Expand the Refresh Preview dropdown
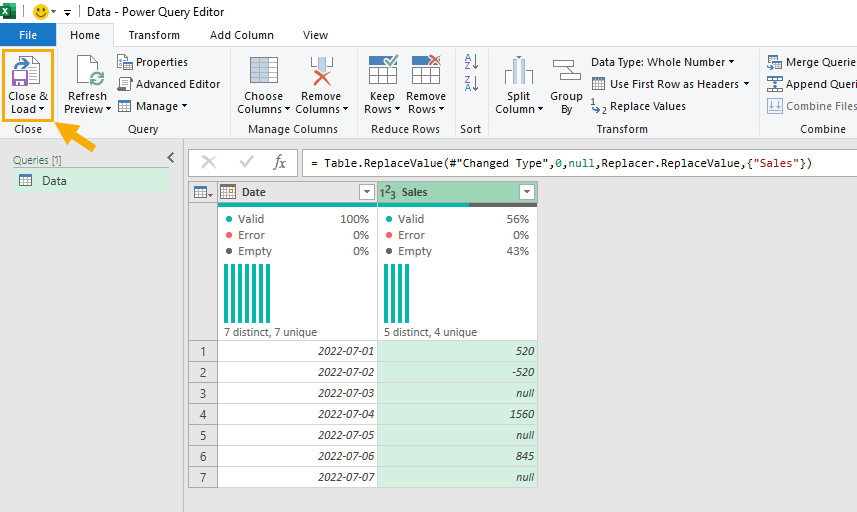The height and width of the screenshot is (512, 857). 108,109
